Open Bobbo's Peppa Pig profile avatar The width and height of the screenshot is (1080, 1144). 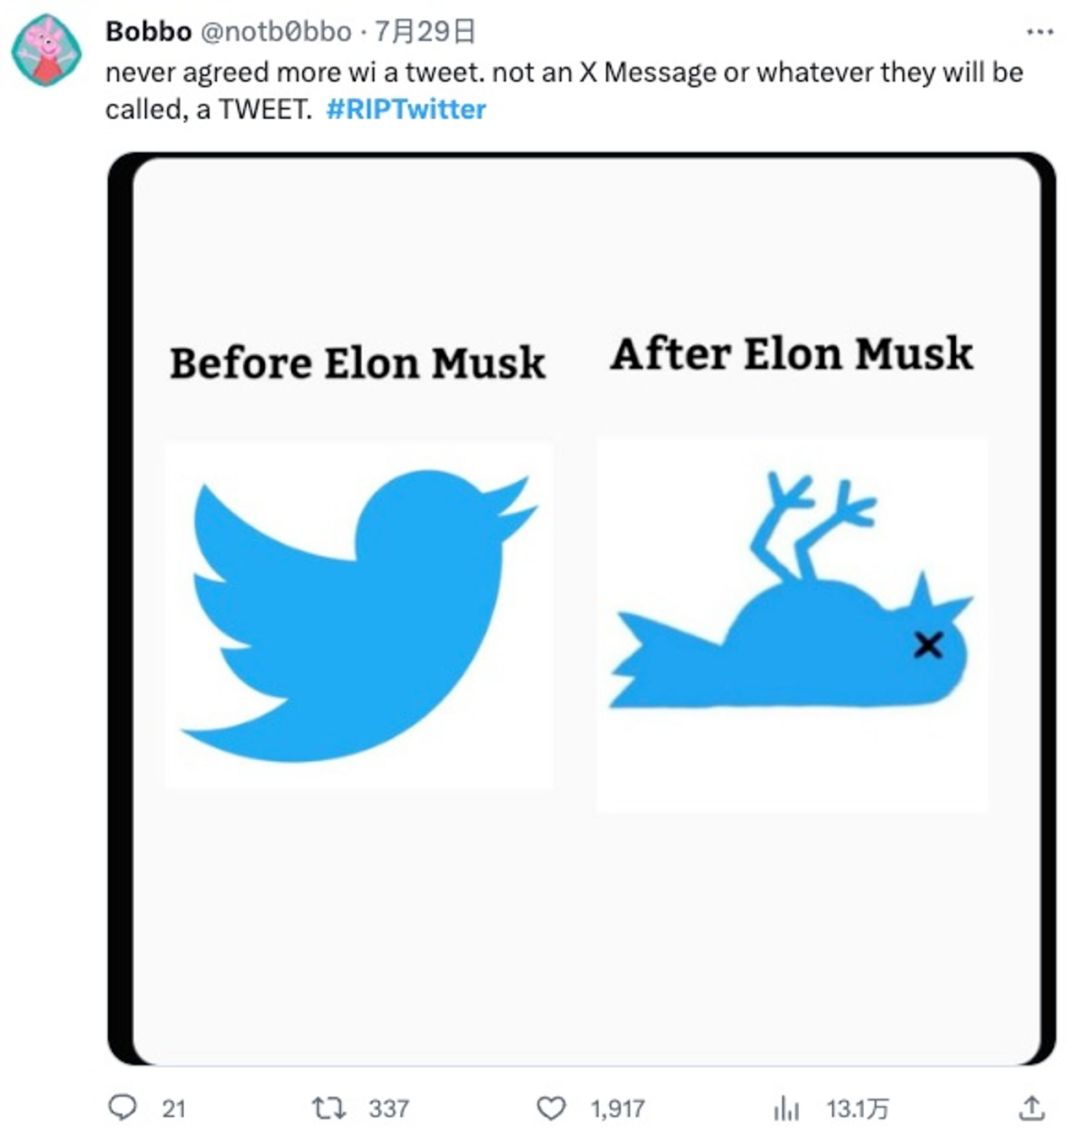46,51
